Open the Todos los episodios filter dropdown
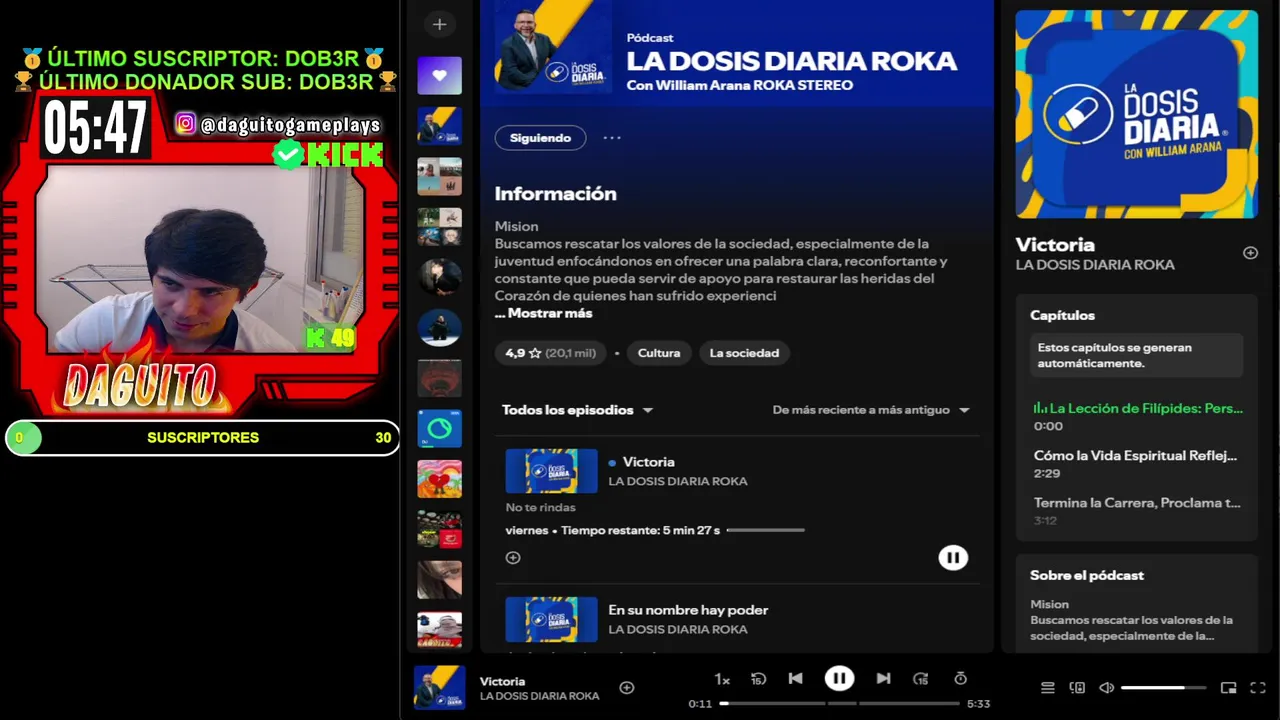 (577, 410)
